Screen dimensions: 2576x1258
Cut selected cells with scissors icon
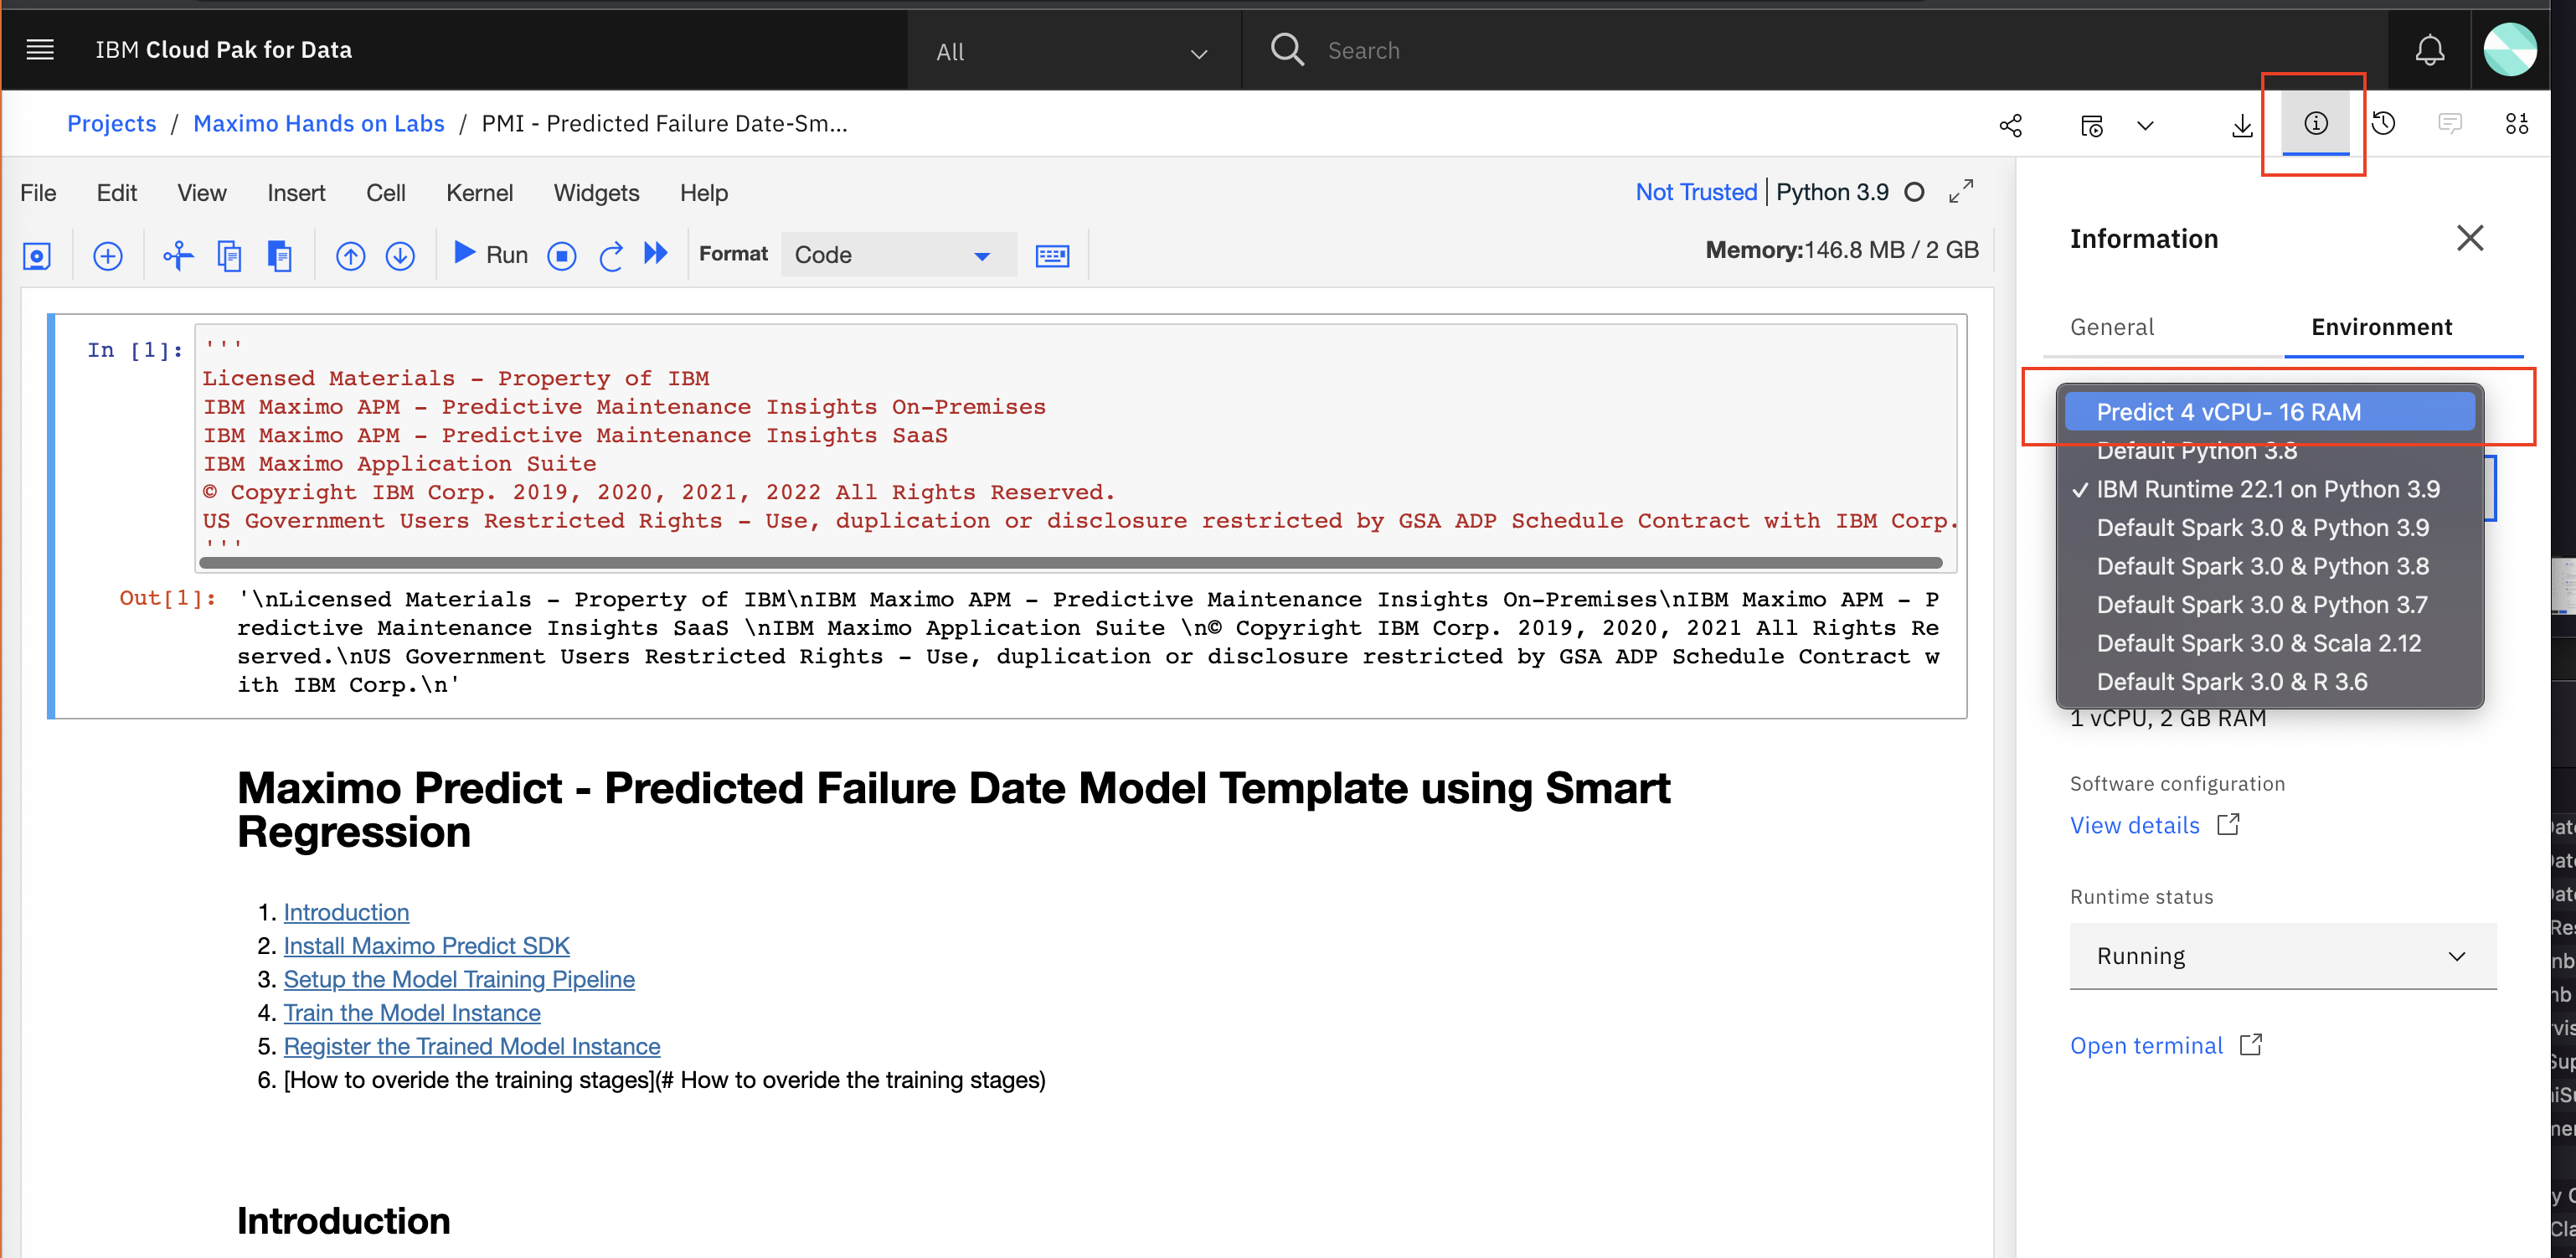[x=178, y=256]
